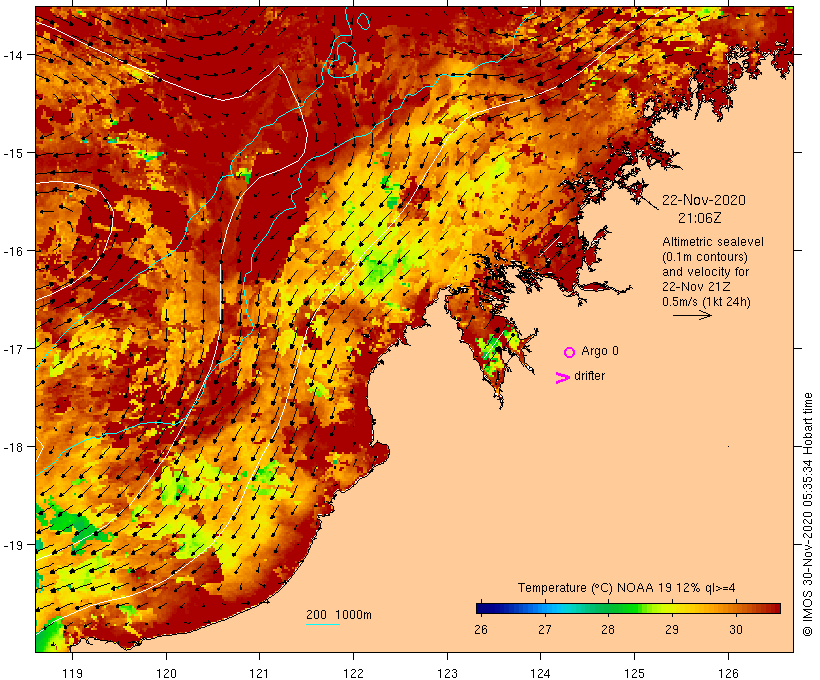Screen dimensions: 820x680
Task: Click the cyan 200m depth legend line
Action: click(323, 624)
